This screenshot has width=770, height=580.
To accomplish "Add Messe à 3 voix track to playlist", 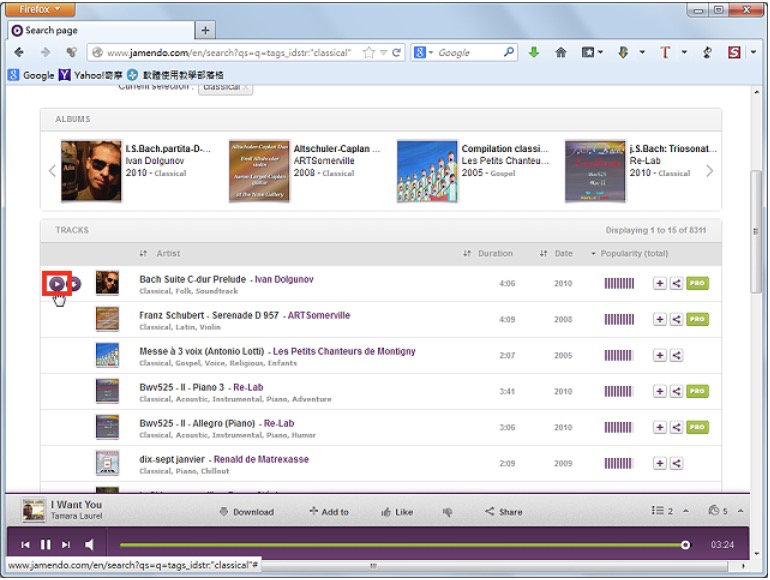I will click(x=660, y=355).
